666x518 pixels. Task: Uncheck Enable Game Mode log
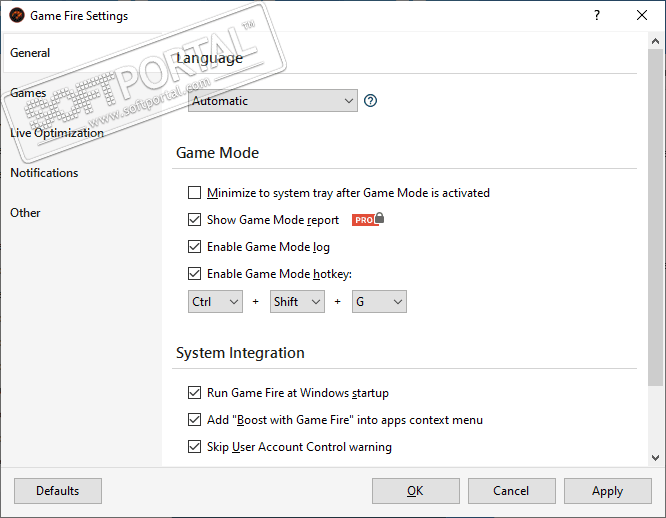click(195, 247)
